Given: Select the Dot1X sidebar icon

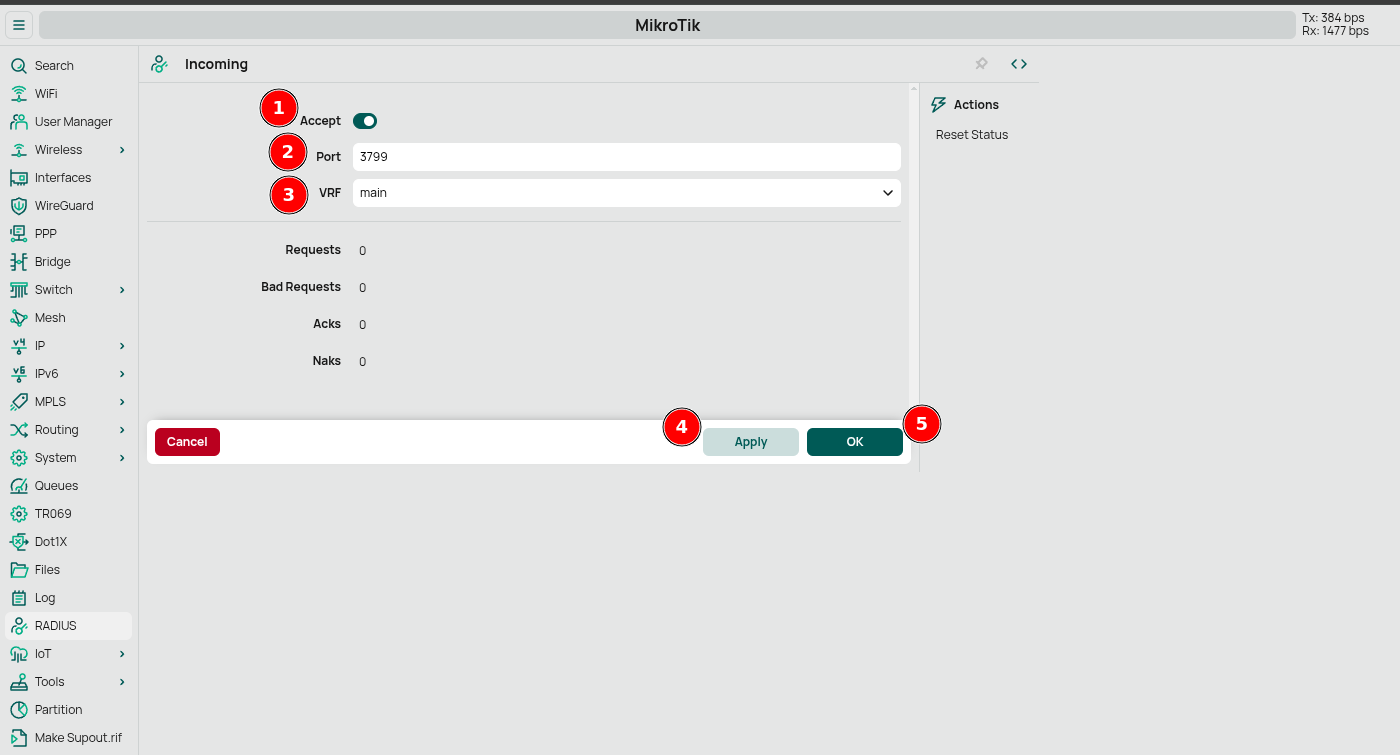Looking at the screenshot, I should tap(20, 541).
